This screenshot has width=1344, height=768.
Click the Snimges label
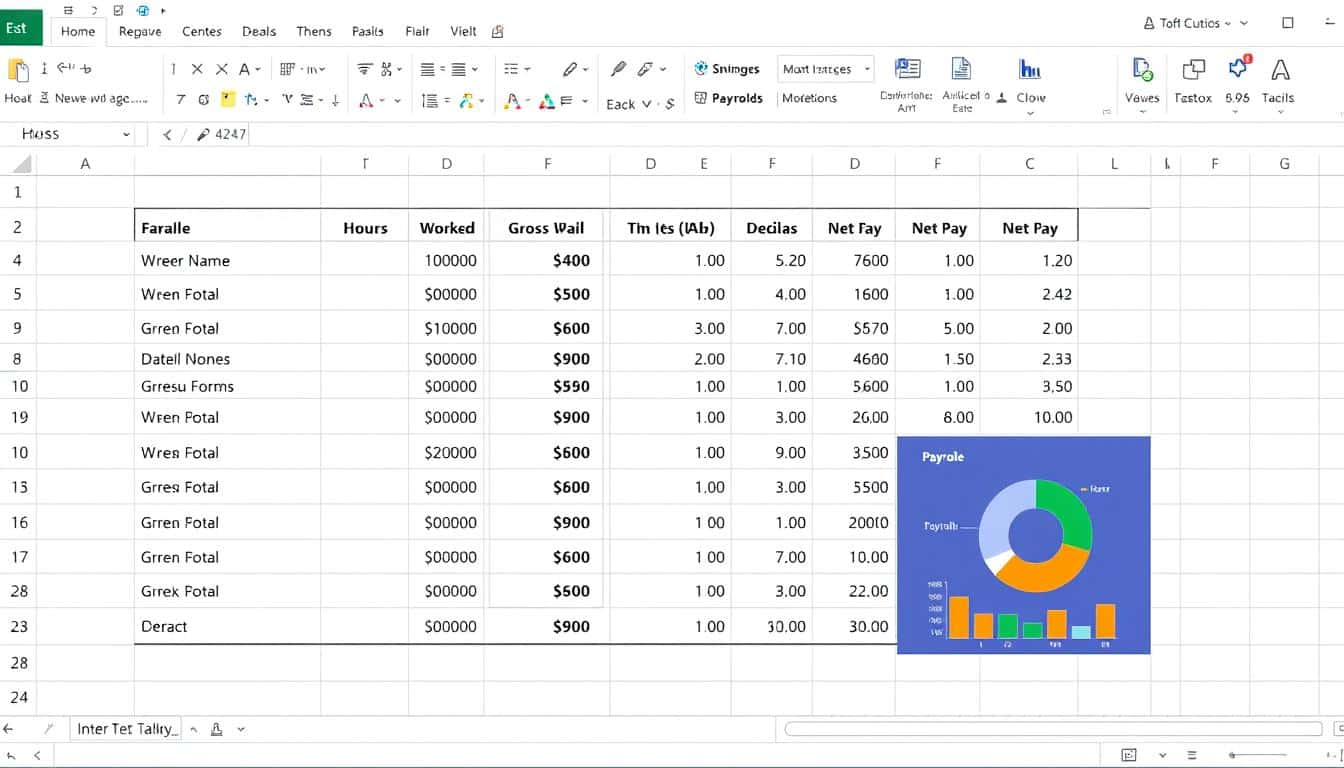(x=735, y=69)
